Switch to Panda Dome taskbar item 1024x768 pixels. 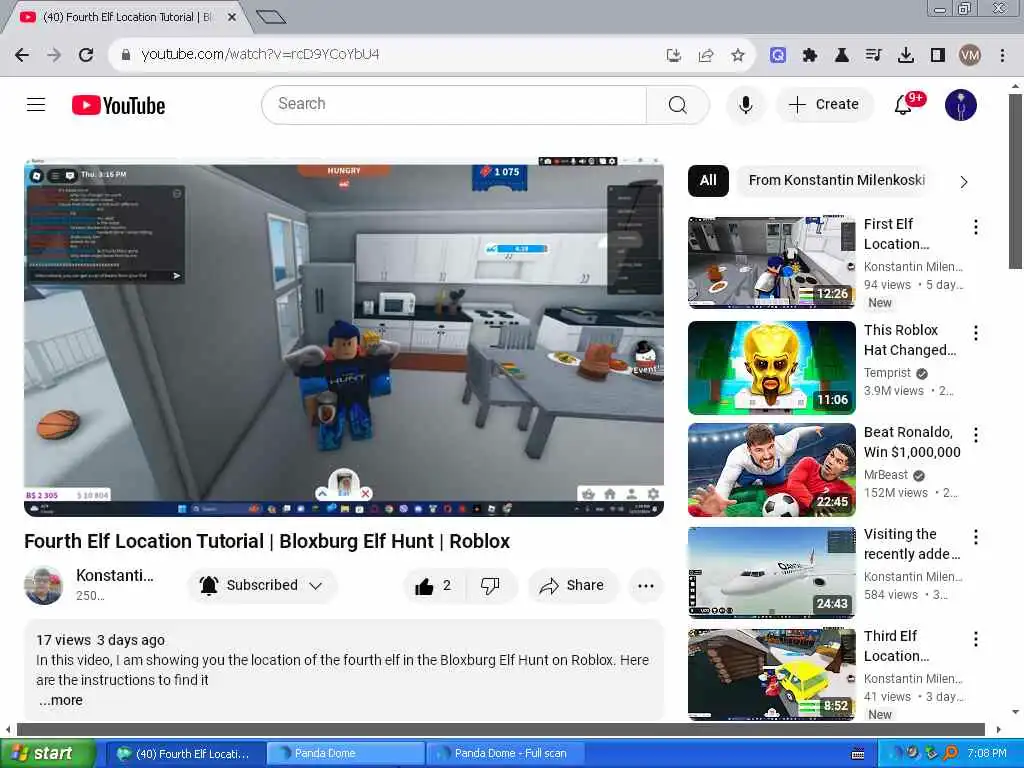coord(345,754)
